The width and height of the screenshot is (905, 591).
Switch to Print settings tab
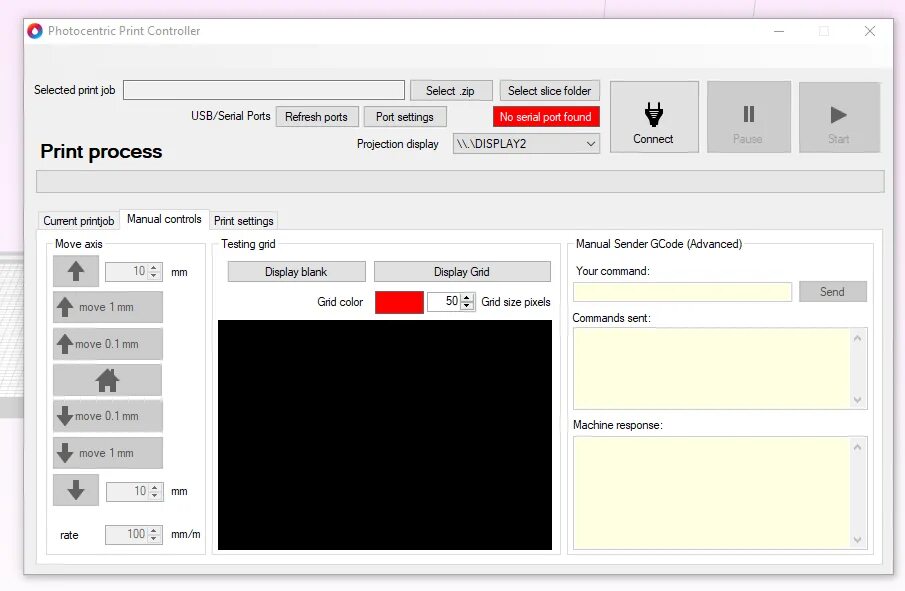244,221
